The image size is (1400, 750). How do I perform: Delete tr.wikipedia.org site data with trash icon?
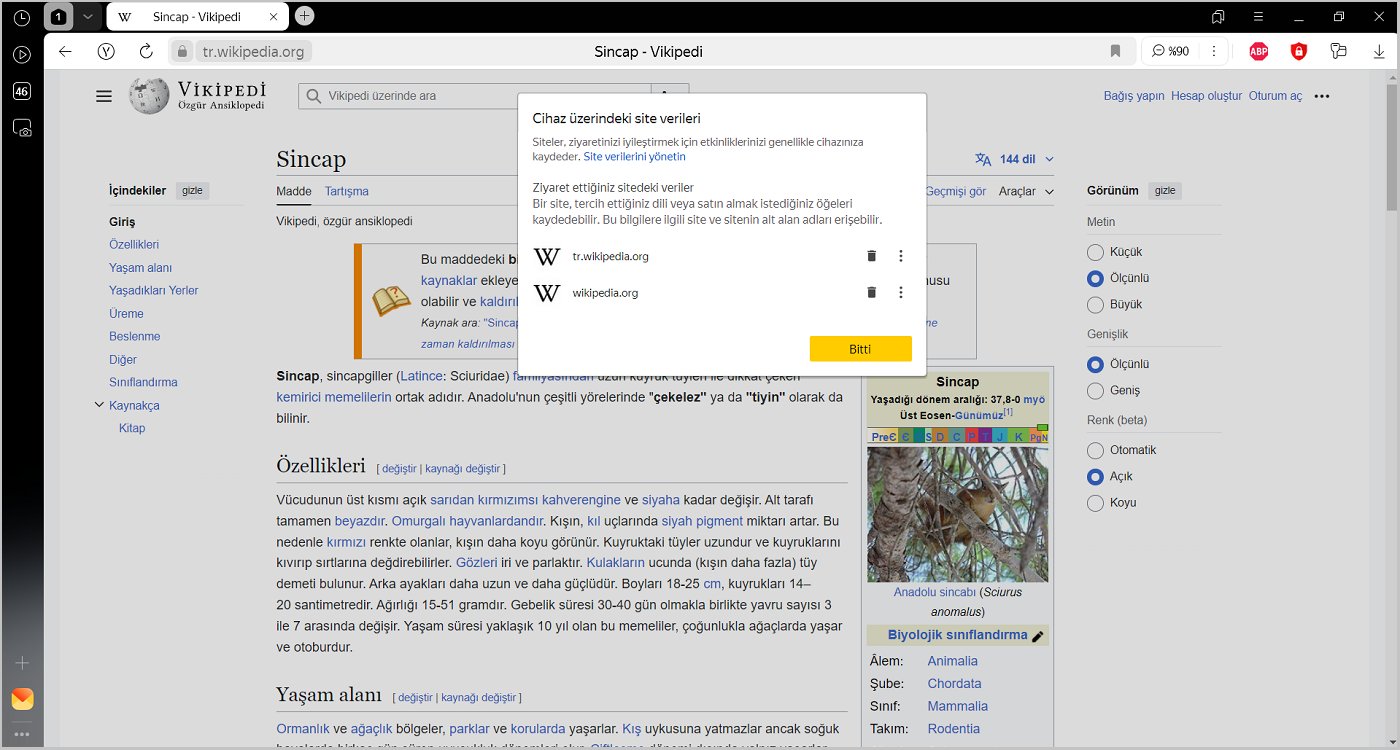(871, 256)
